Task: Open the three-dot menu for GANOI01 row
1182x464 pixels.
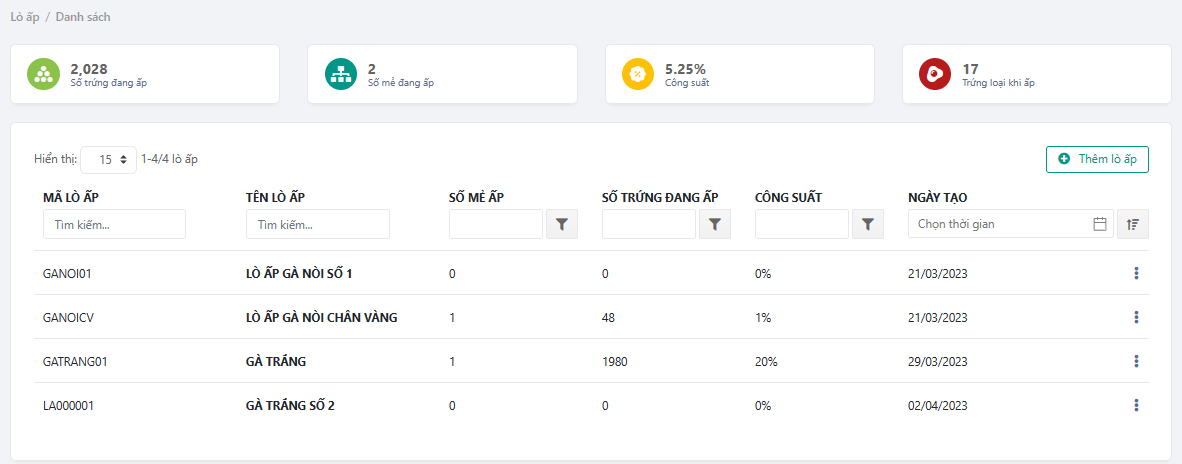Action: (x=1136, y=273)
